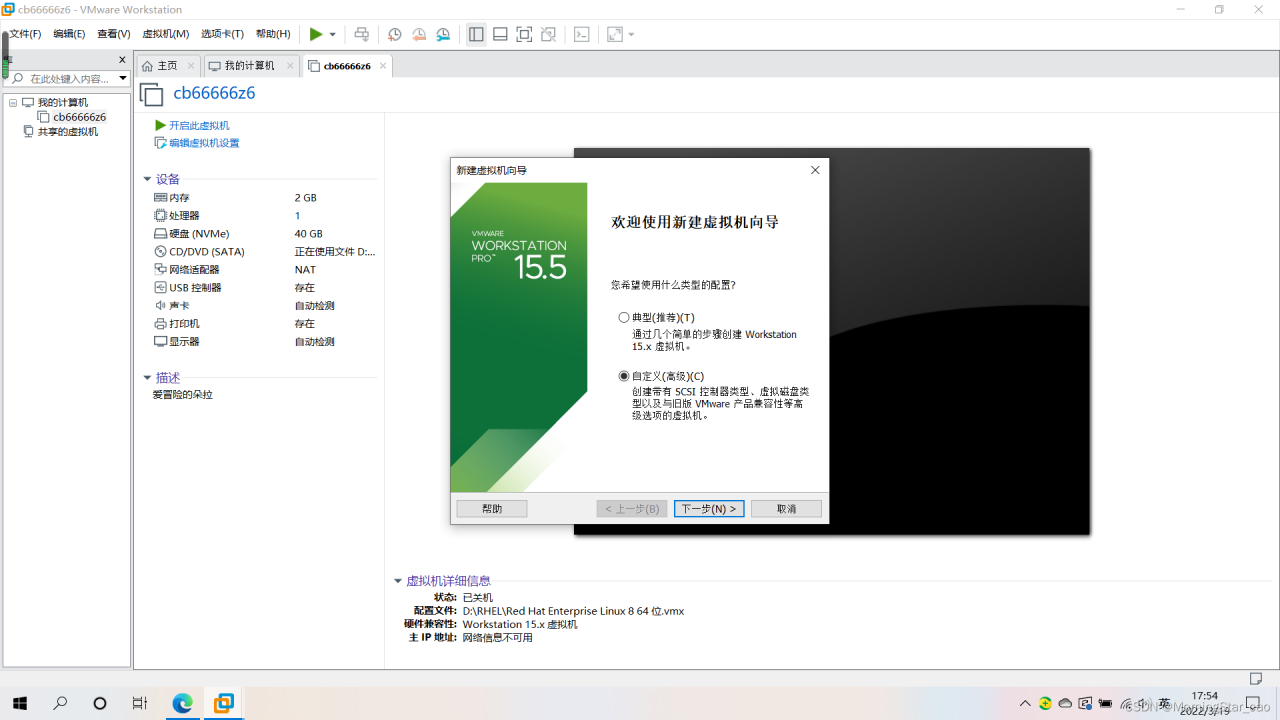The image size is (1280, 720).
Task: Open the 选项卡(T) menu
Action: coord(222,34)
